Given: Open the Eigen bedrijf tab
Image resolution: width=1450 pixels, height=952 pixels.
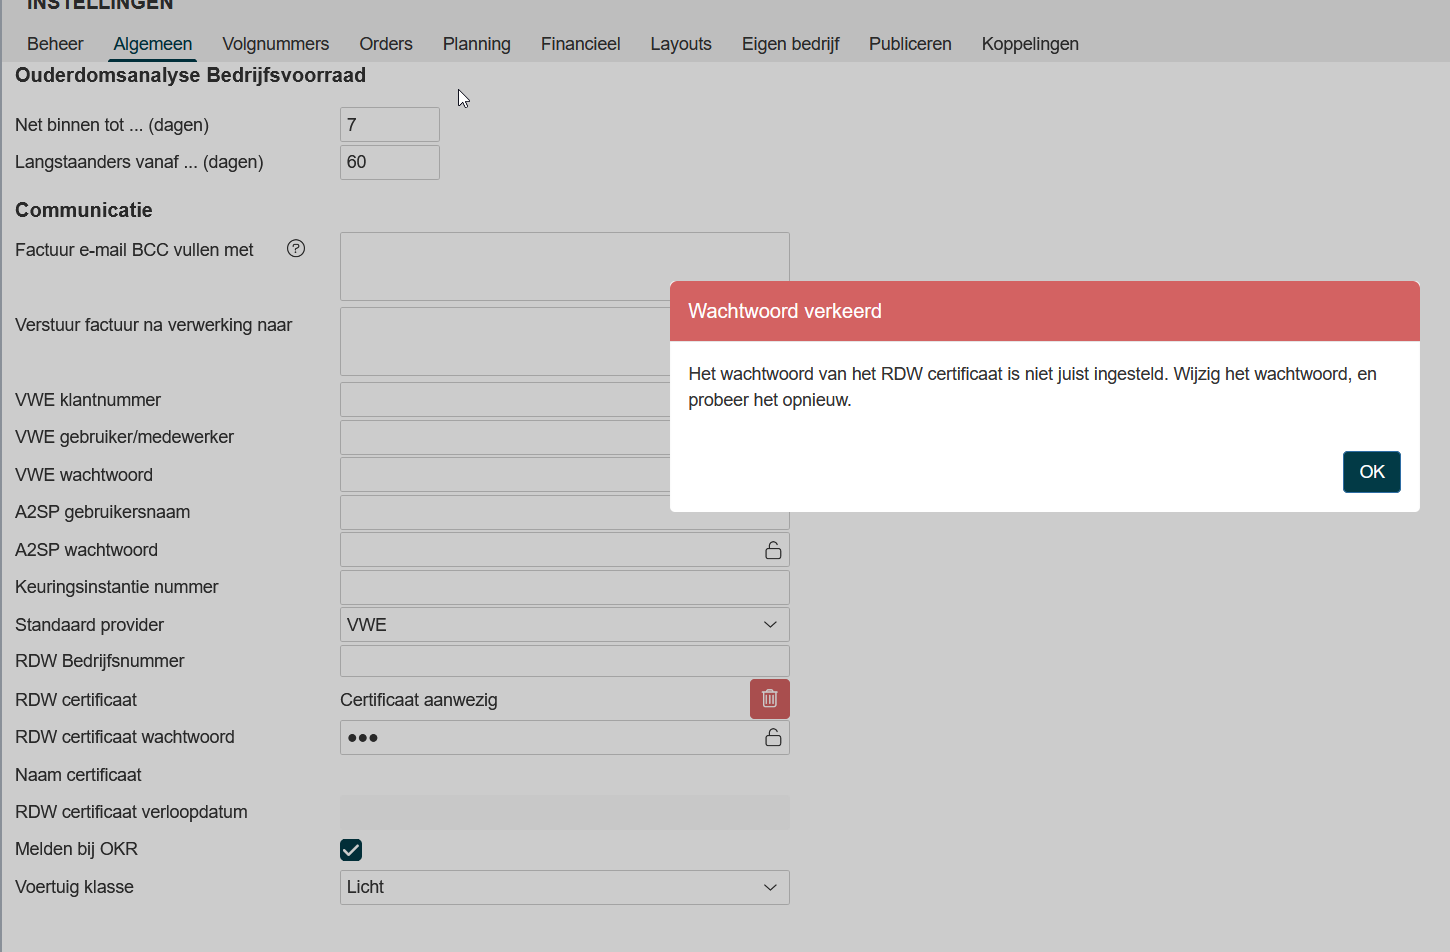Looking at the screenshot, I should [x=790, y=44].
